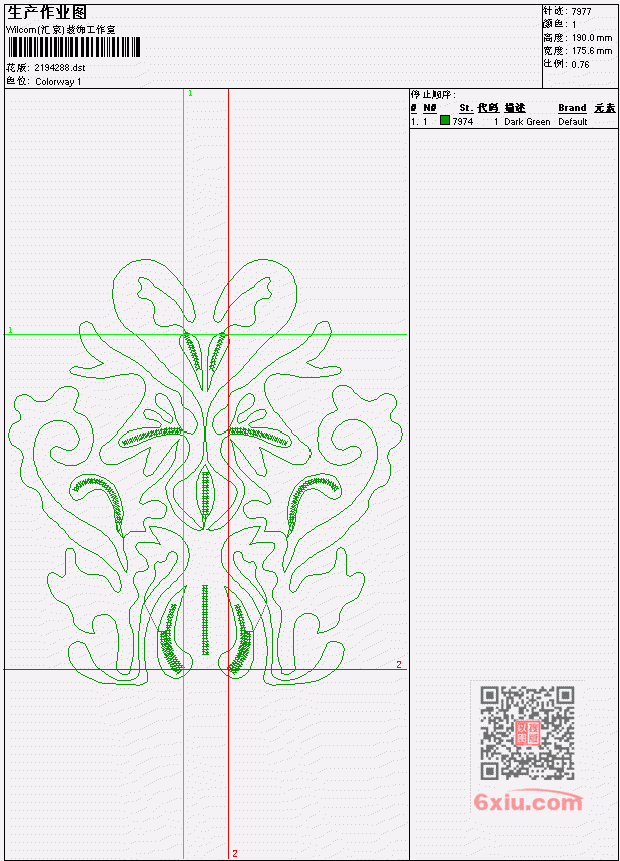620x861 pixels.
Task: Click the barcode under the Wilcom title
Action: [x=74, y=47]
